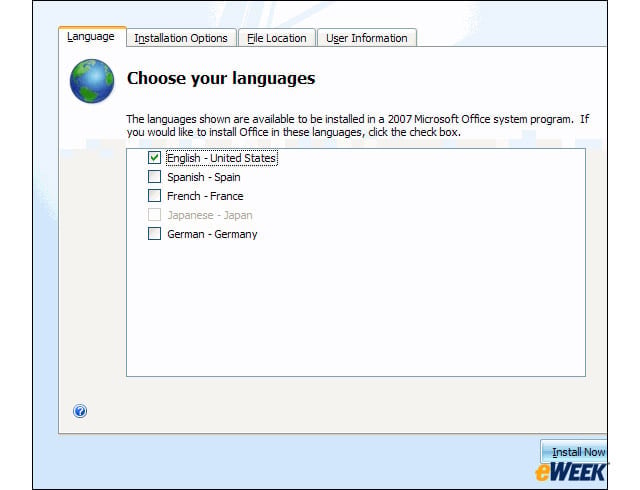This screenshot has width=640, height=490.
Task: Open the File Location tab
Action: (277, 38)
